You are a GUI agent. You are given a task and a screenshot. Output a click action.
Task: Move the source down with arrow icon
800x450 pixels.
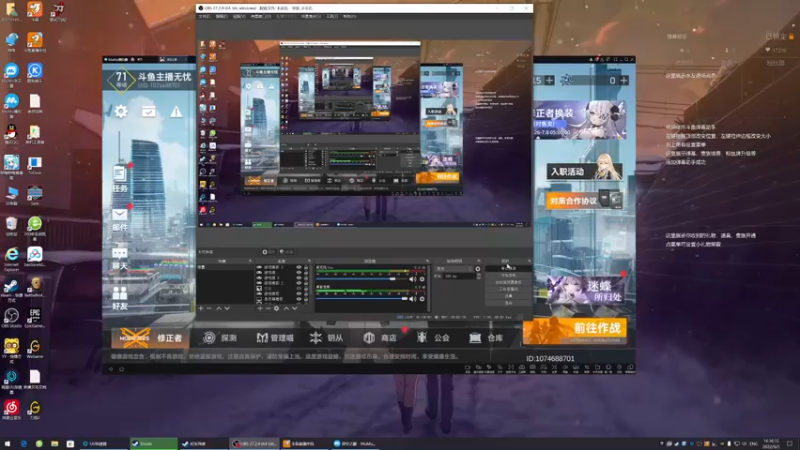click(x=294, y=308)
